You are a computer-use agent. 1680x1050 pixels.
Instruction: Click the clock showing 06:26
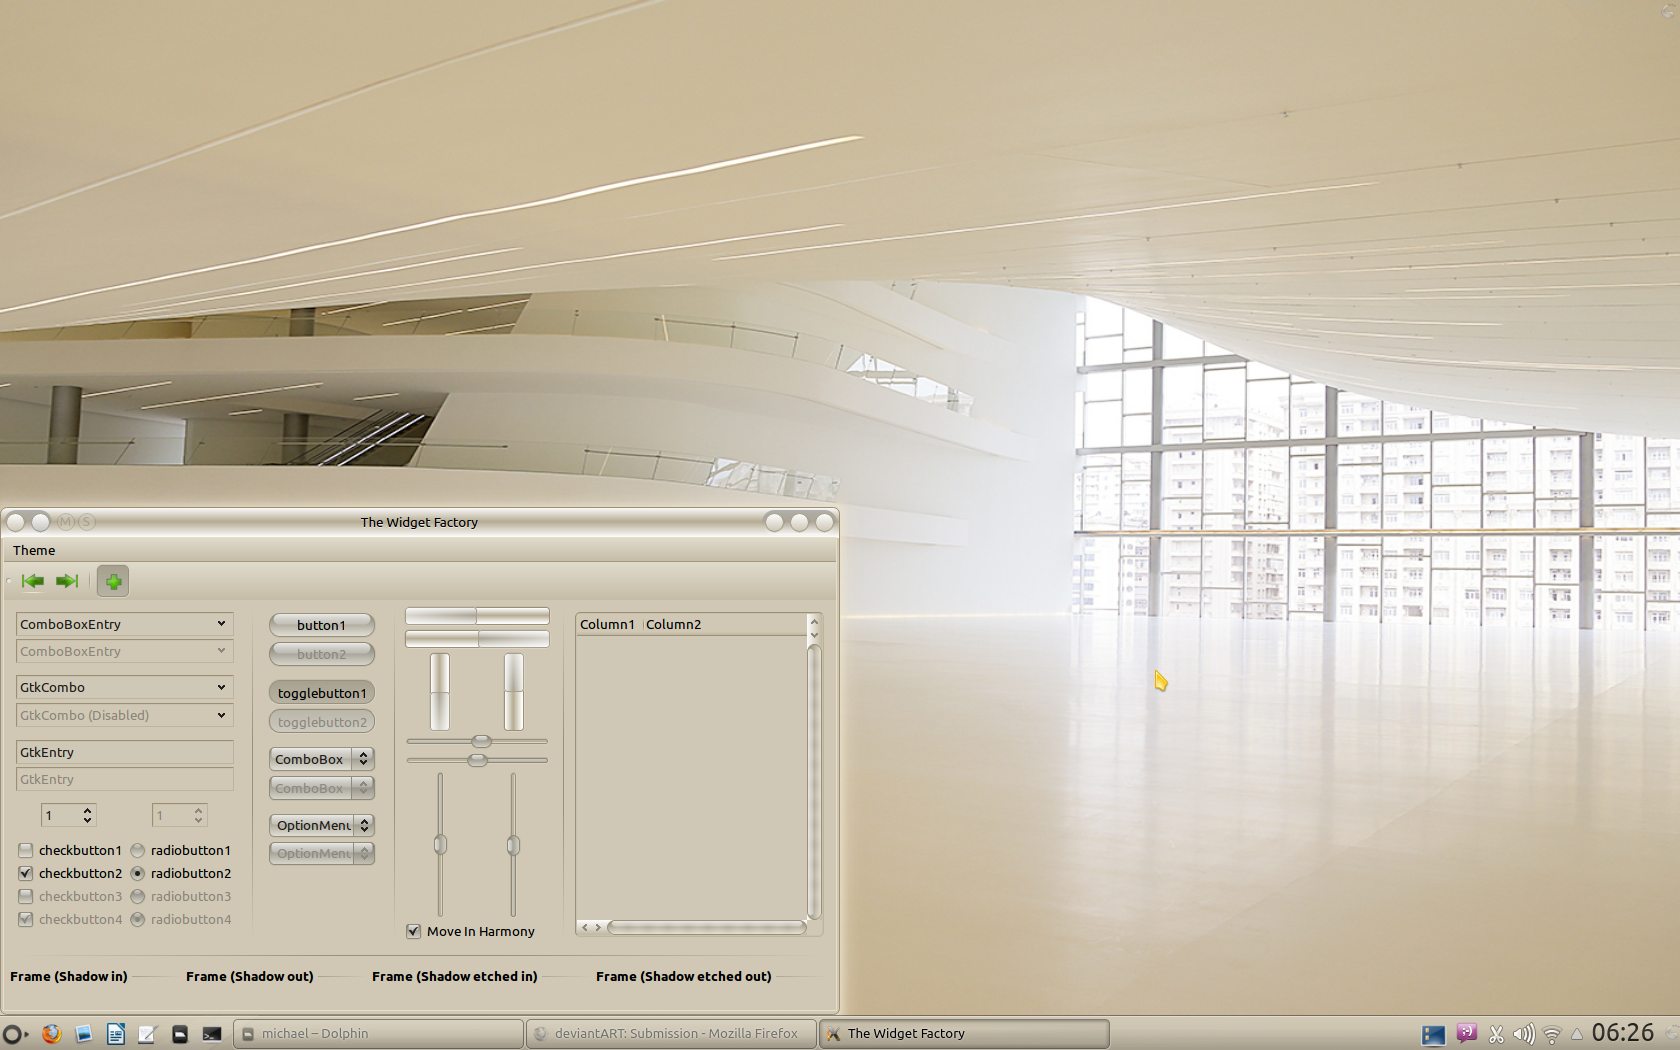[1623, 1033]
